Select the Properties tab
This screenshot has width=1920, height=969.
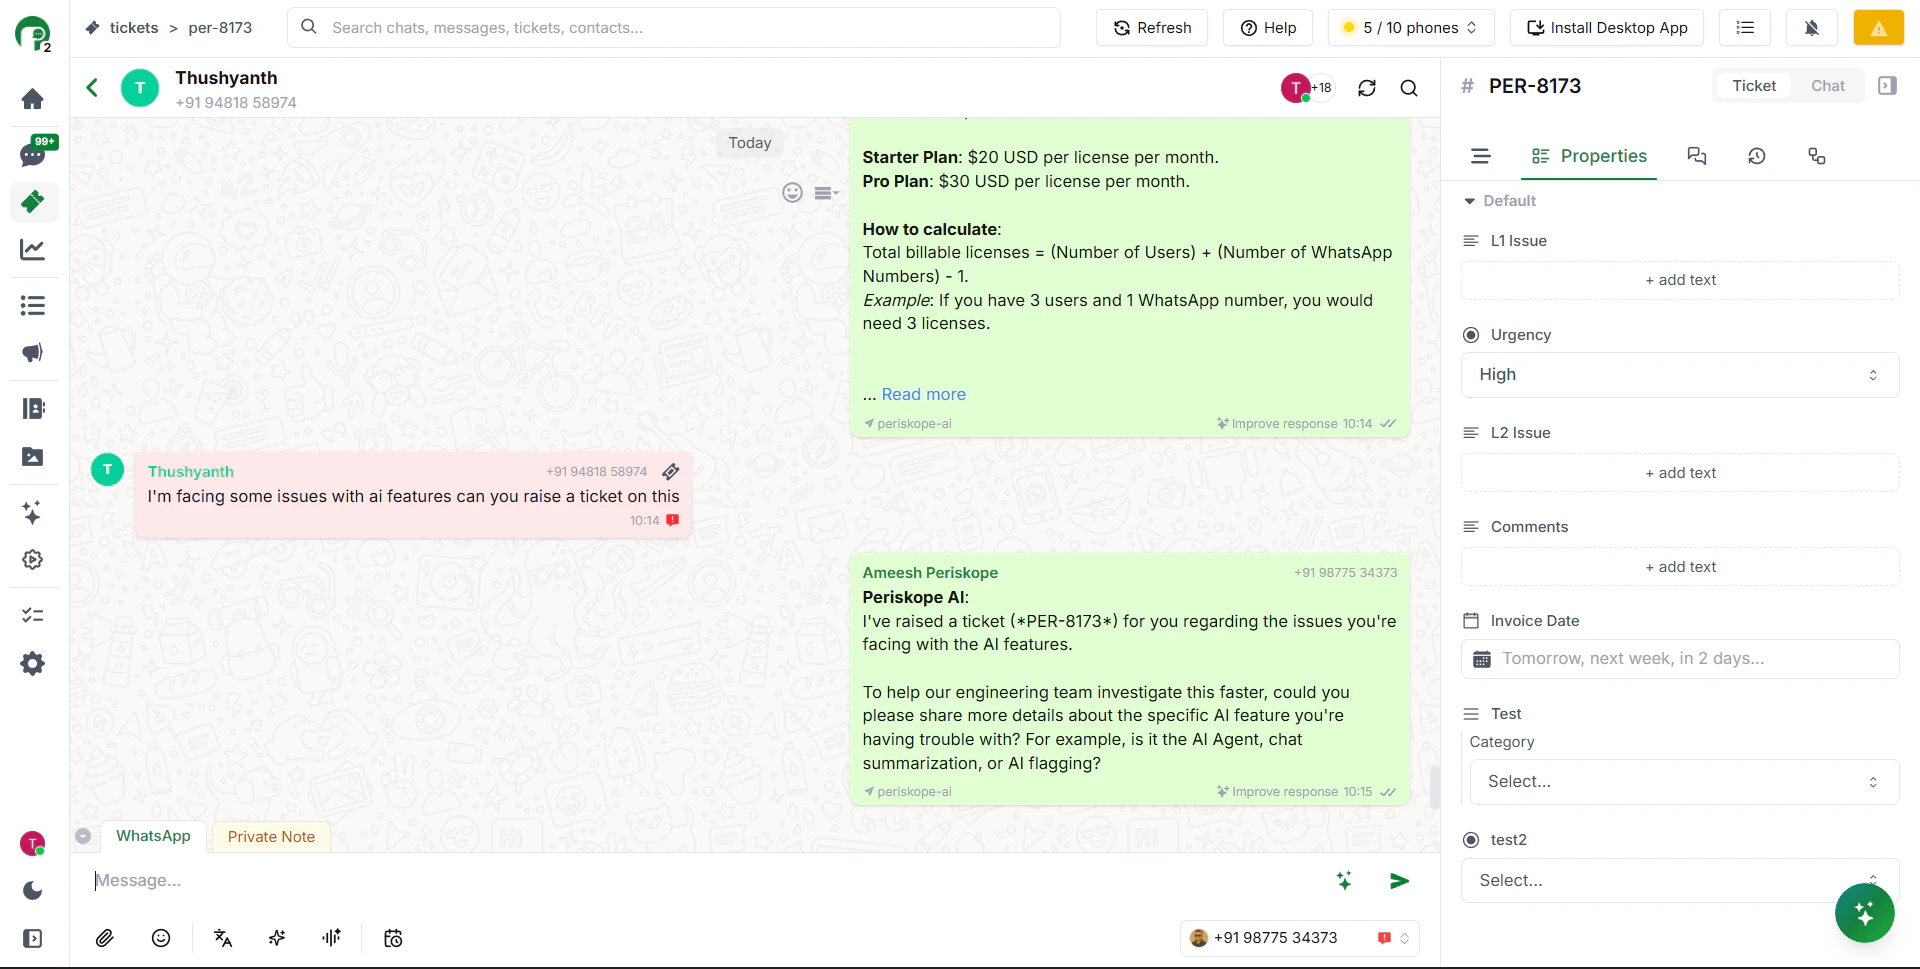1589,156
